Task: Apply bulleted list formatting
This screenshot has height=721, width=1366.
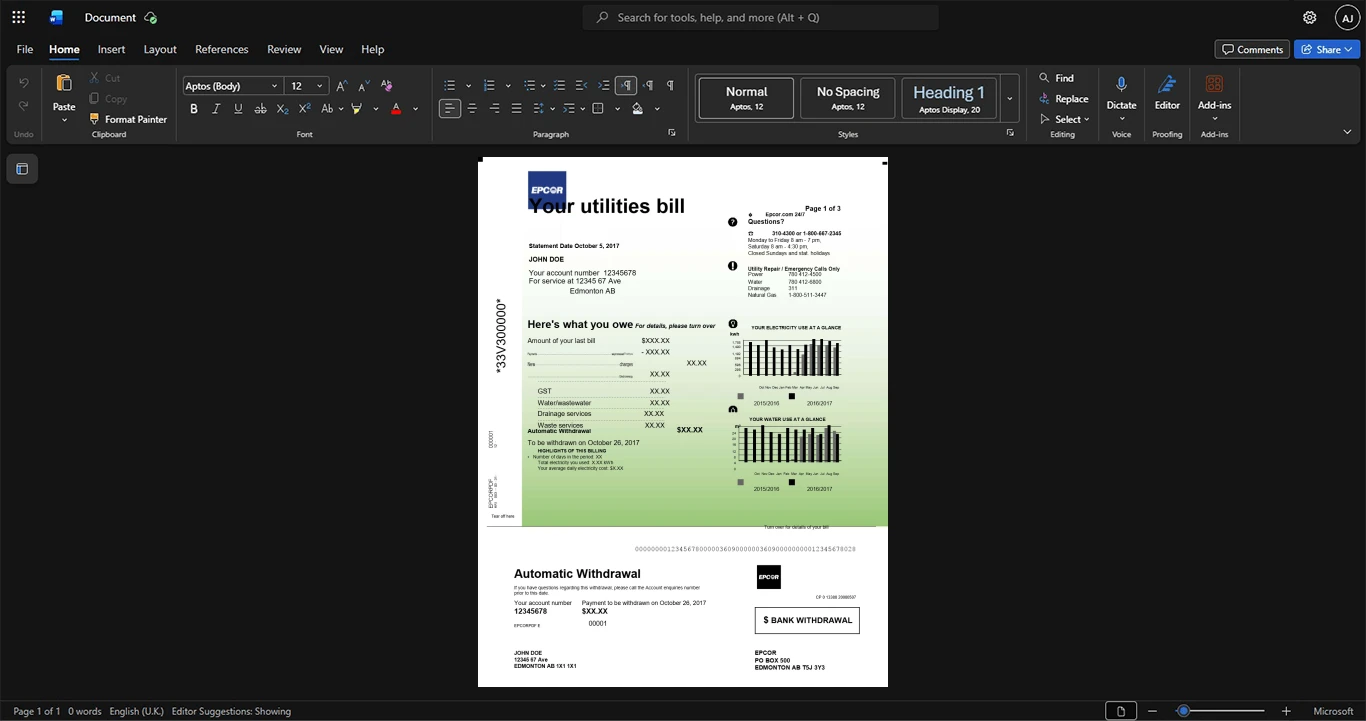Action: tap(450, 86)
